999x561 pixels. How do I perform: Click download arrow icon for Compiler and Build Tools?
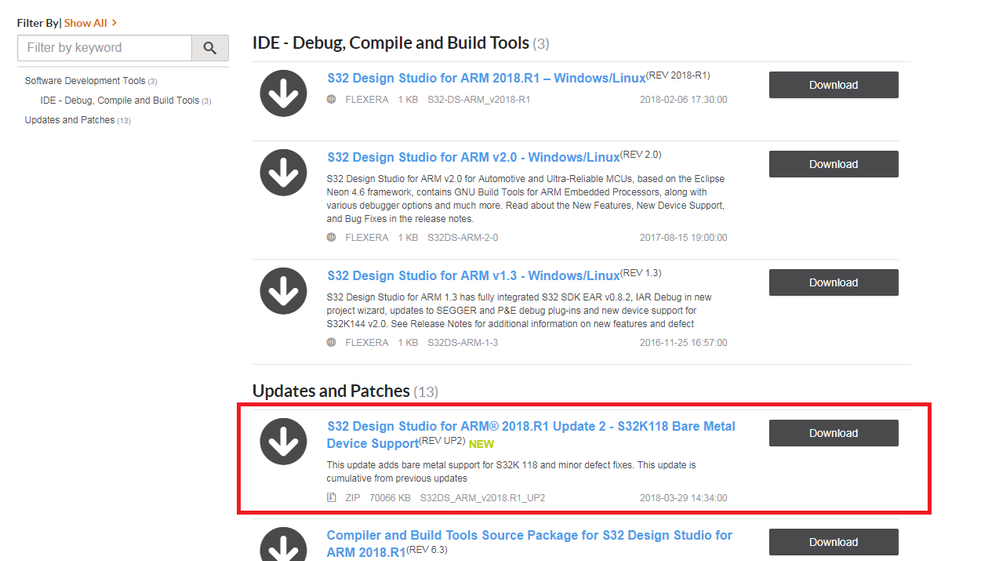pyautogui.click(x=284, y=545)
